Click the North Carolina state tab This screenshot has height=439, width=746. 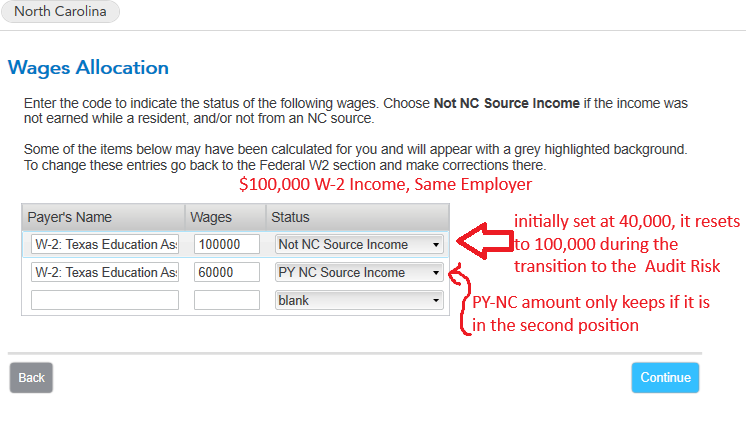(x=60, y=12)
